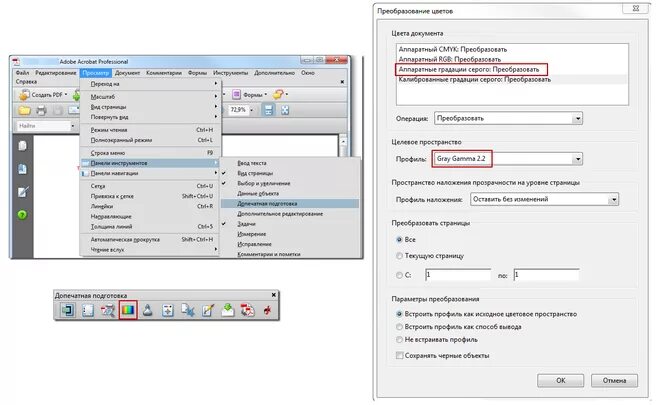Select Аппаратный CMYK: Преобразовать list row
This screenshot has height=405, width=659.
click(512, 49)
